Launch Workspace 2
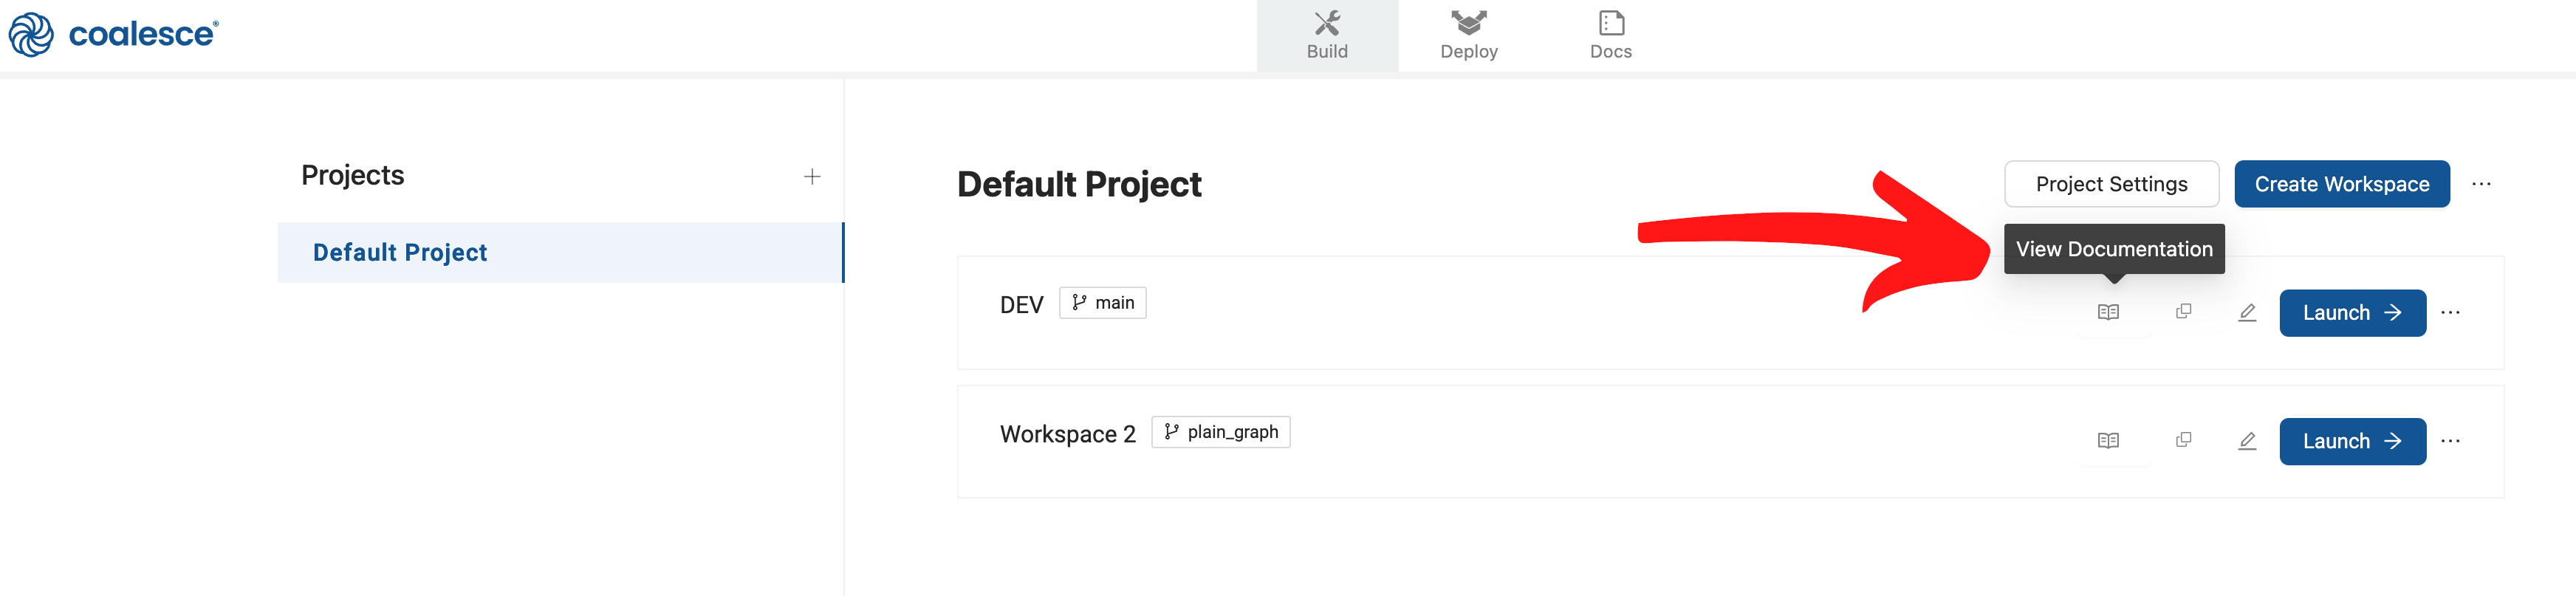This screenshot has width=2576, height=596. (2352, 441)
